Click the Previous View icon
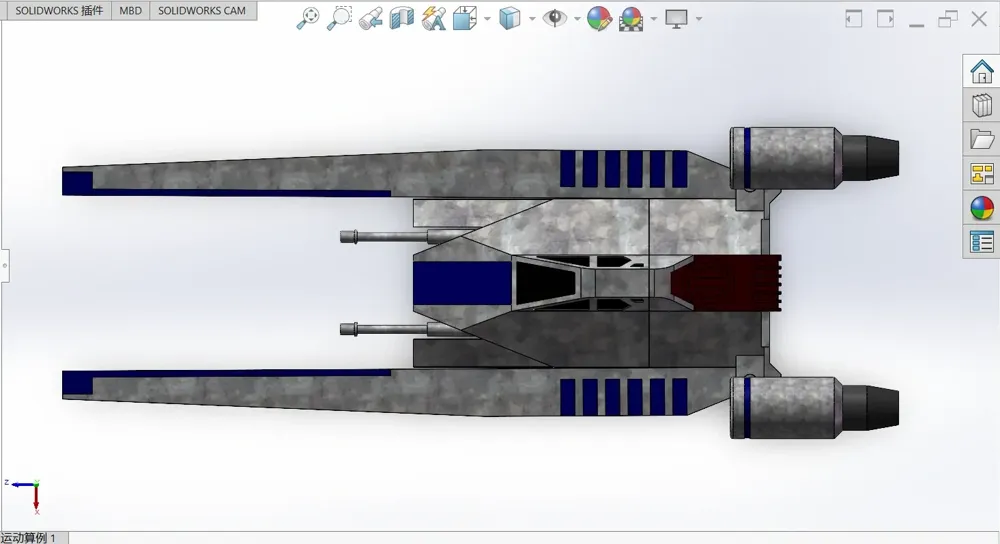The image size is (1000, 544). [x=371, y=18]
